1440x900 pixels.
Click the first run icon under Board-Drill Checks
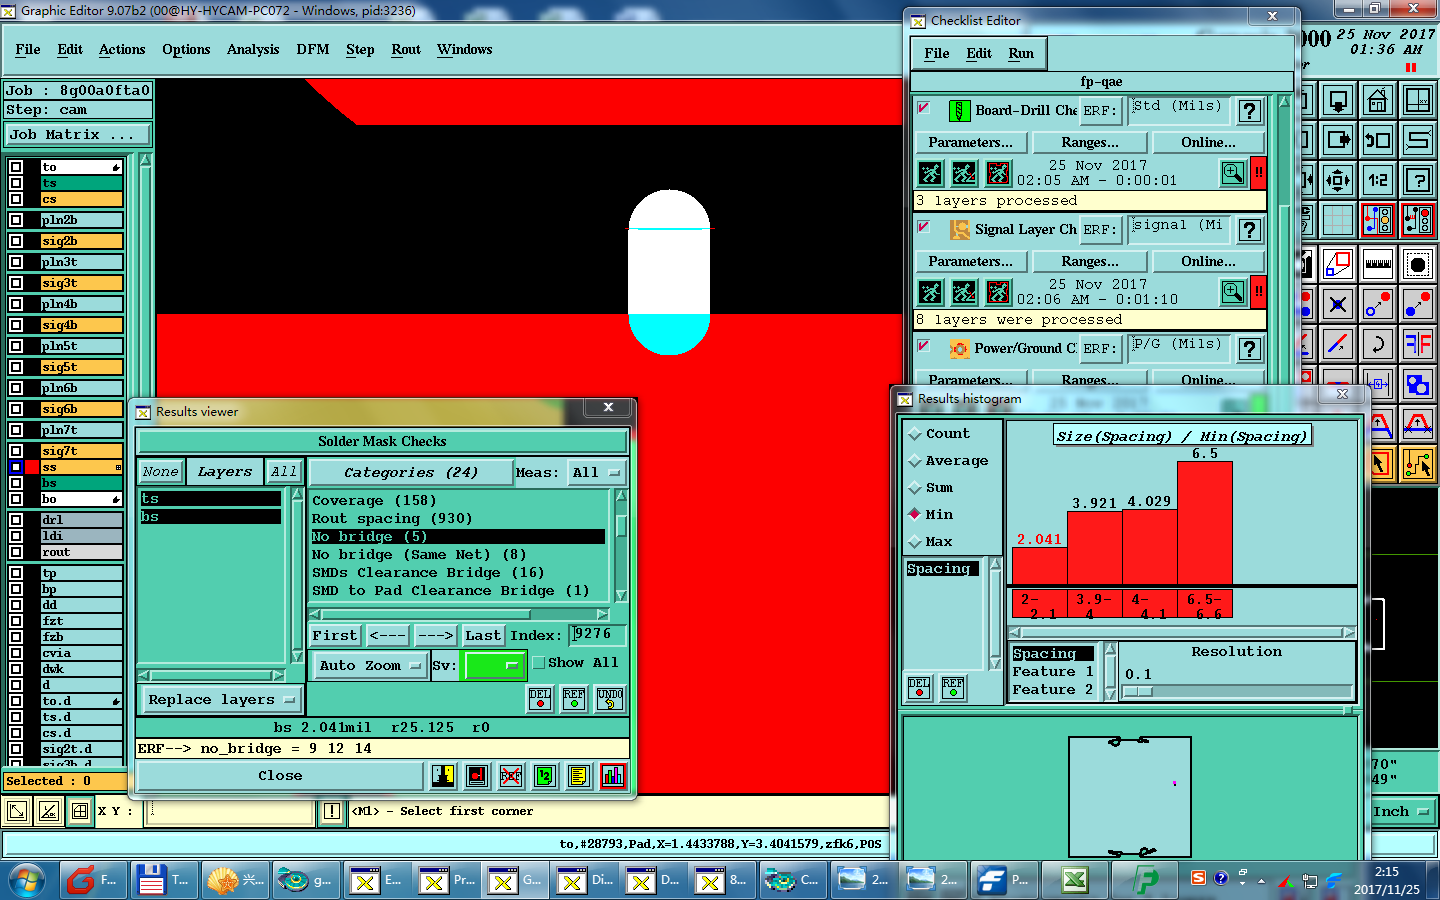(x=930, y=173)
